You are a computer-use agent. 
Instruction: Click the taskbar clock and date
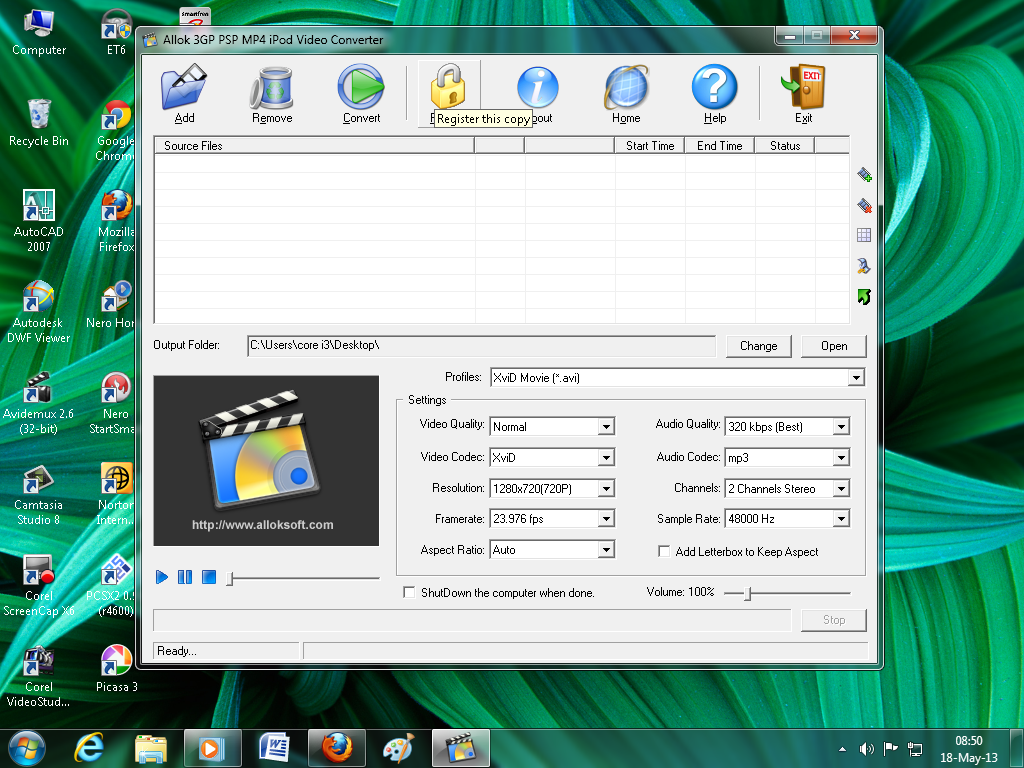tap(968, 748)
